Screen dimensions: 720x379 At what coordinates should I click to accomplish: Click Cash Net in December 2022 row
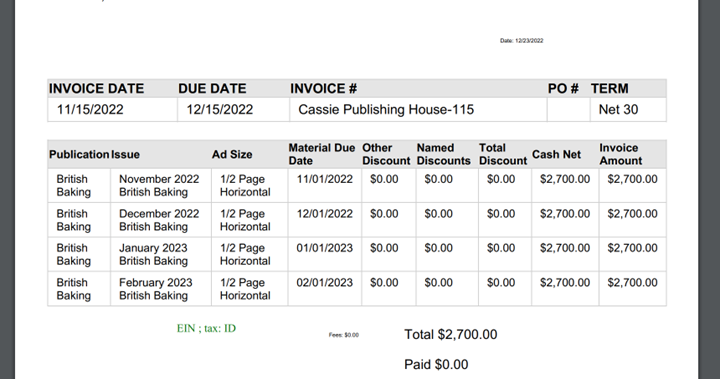[x=565, y=214]
